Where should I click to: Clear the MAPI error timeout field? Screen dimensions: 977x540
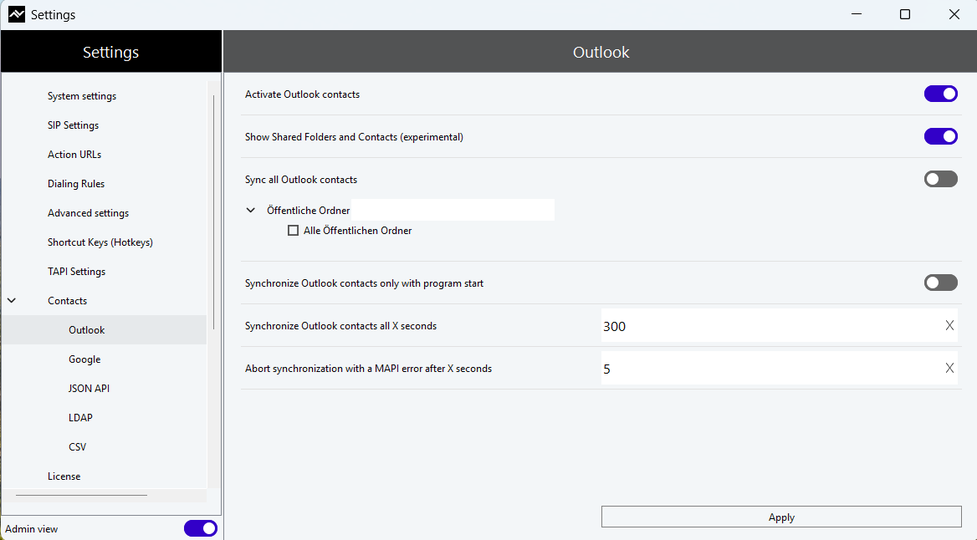pos(949,368)
